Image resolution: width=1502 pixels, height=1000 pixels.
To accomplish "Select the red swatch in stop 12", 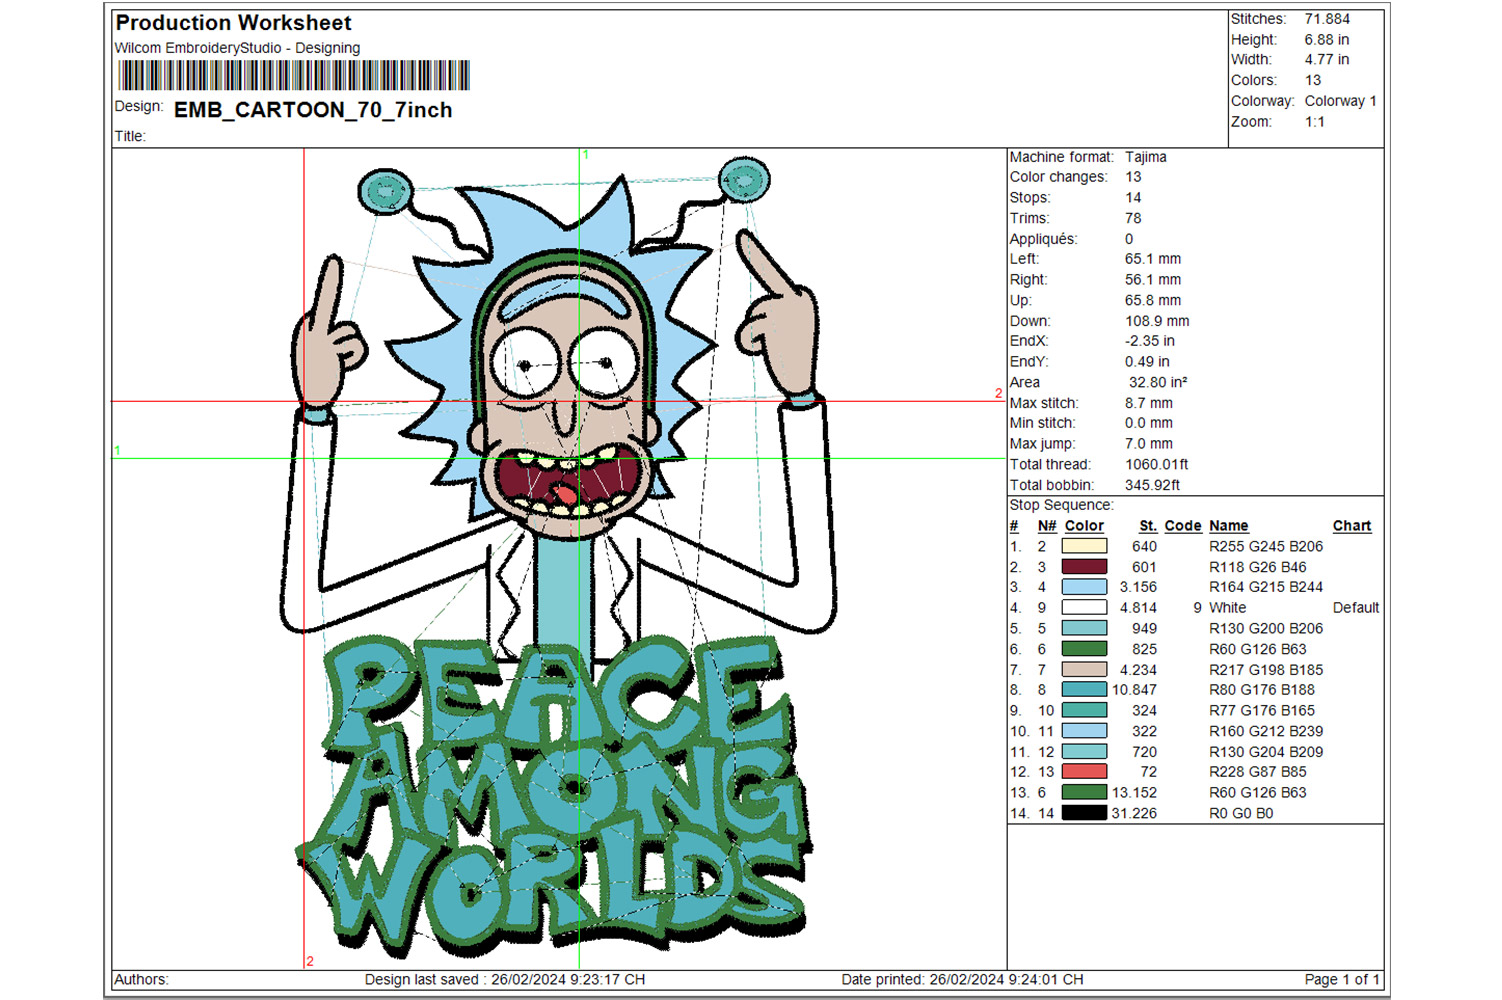I will point(1084,772).
